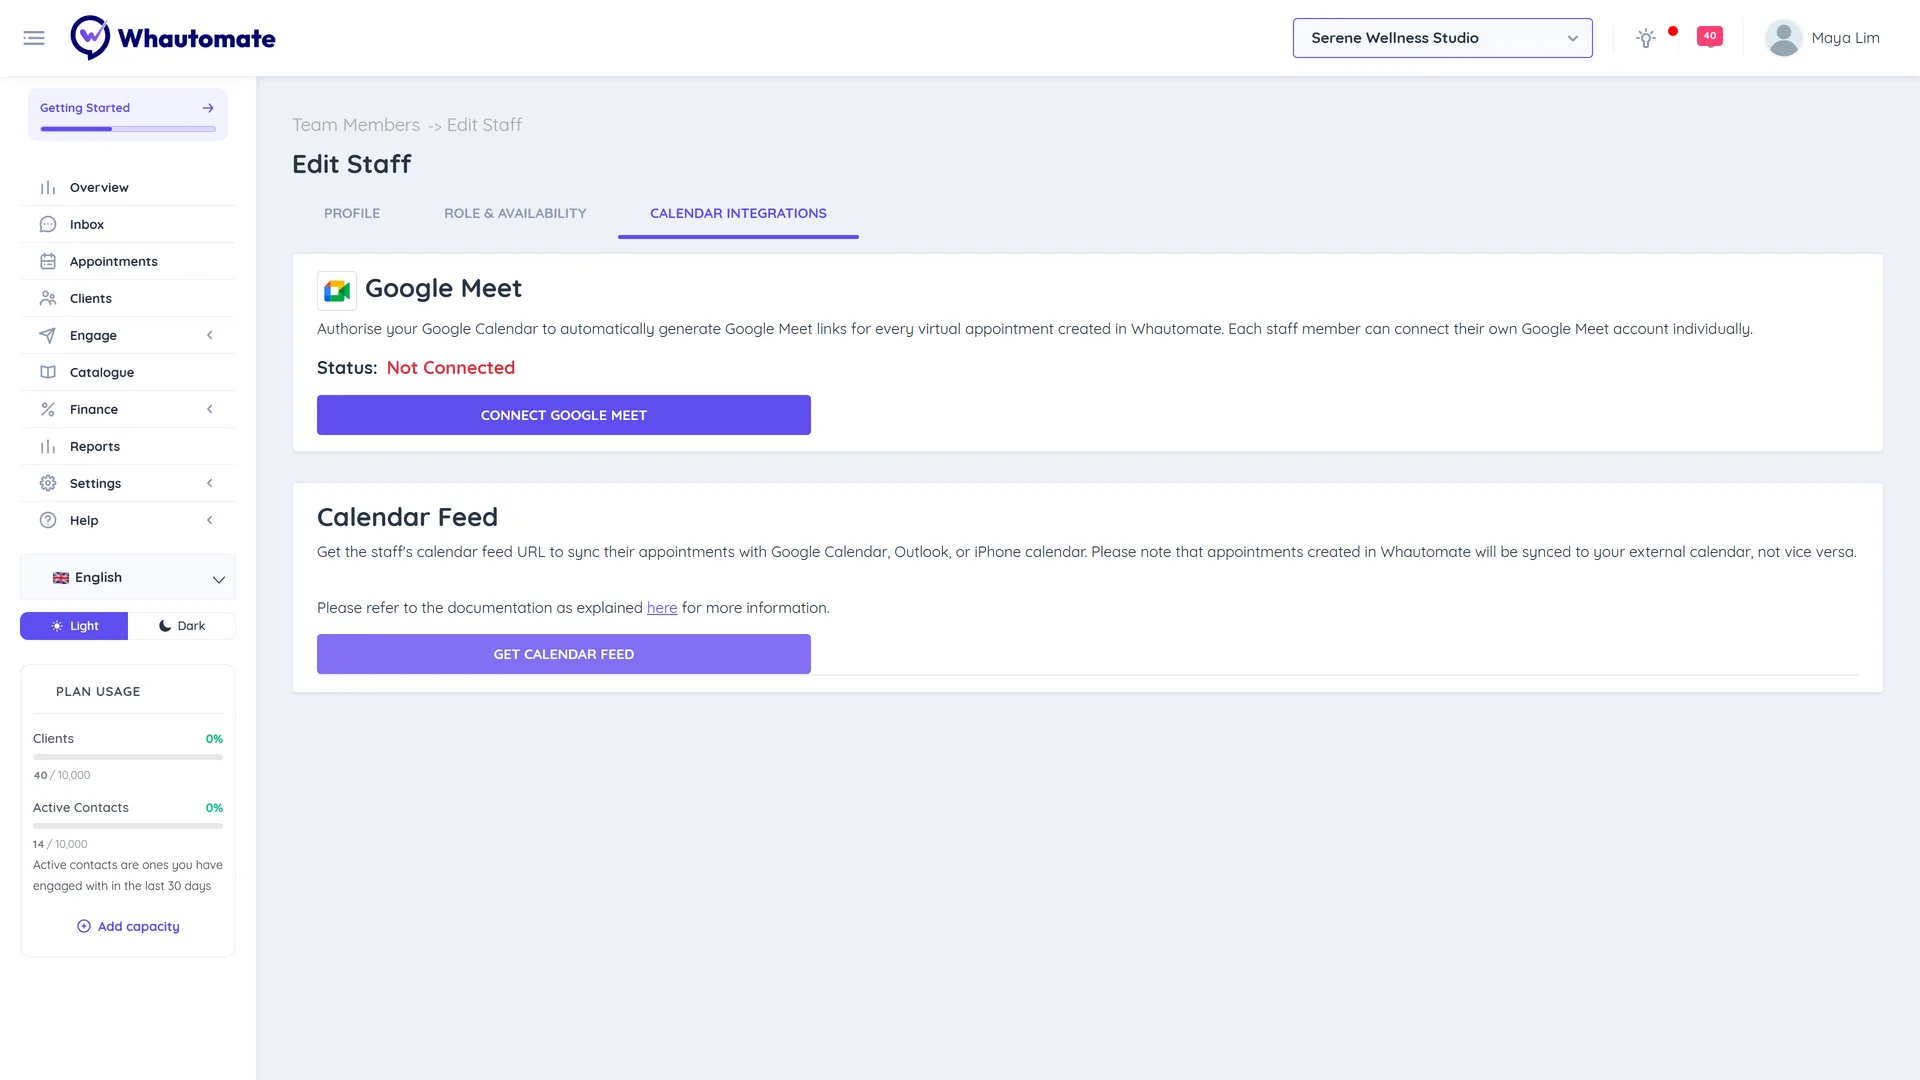Click the Team Members breadcrumb
The height and width of the screenshot is (1080, 1920).
(x=356, y=125)
